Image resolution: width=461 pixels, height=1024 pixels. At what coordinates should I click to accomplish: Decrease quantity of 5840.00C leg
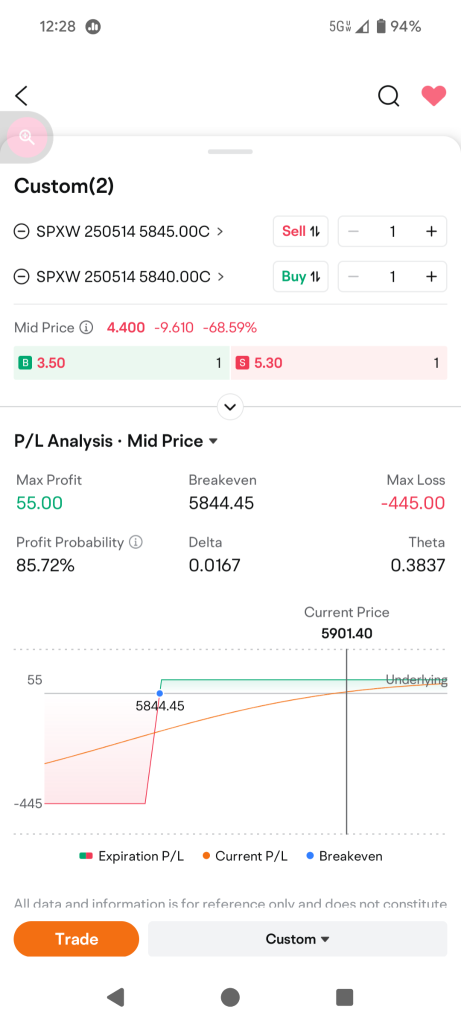point(353,277)
